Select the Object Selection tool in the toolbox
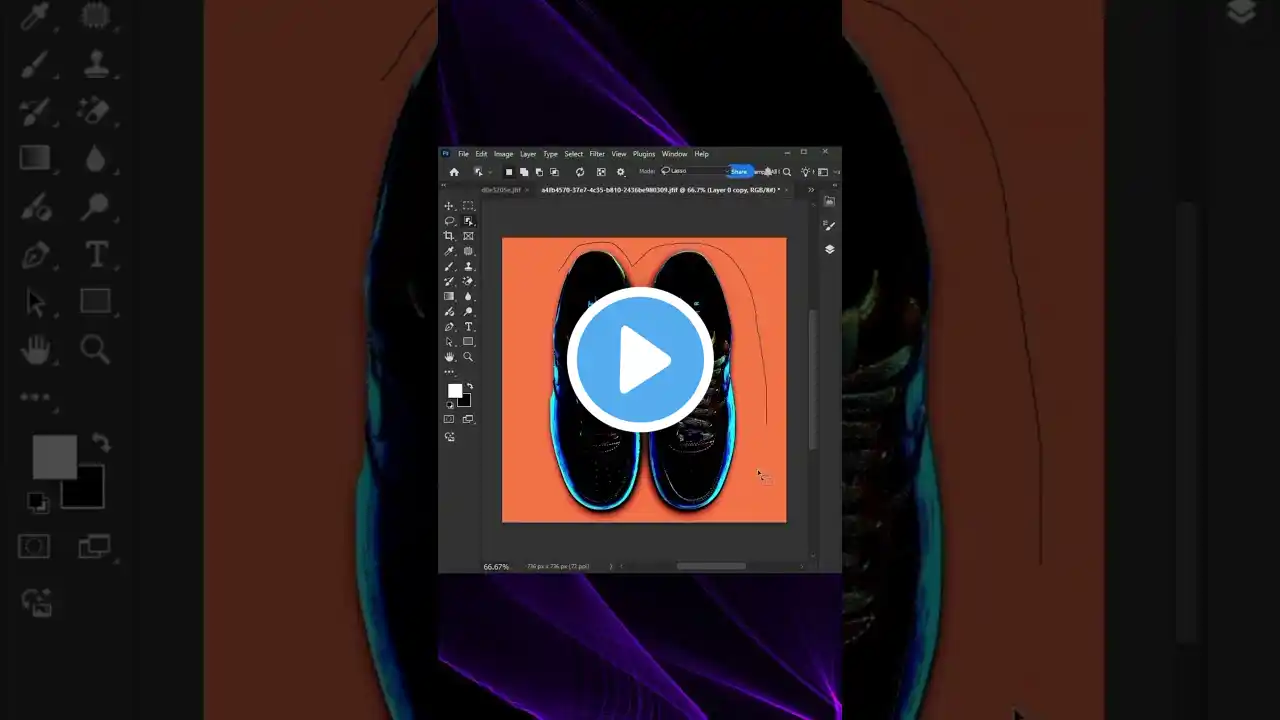The height and width of the screenshot is (720, 1280). pyautogui.click(x=468, y=221)
